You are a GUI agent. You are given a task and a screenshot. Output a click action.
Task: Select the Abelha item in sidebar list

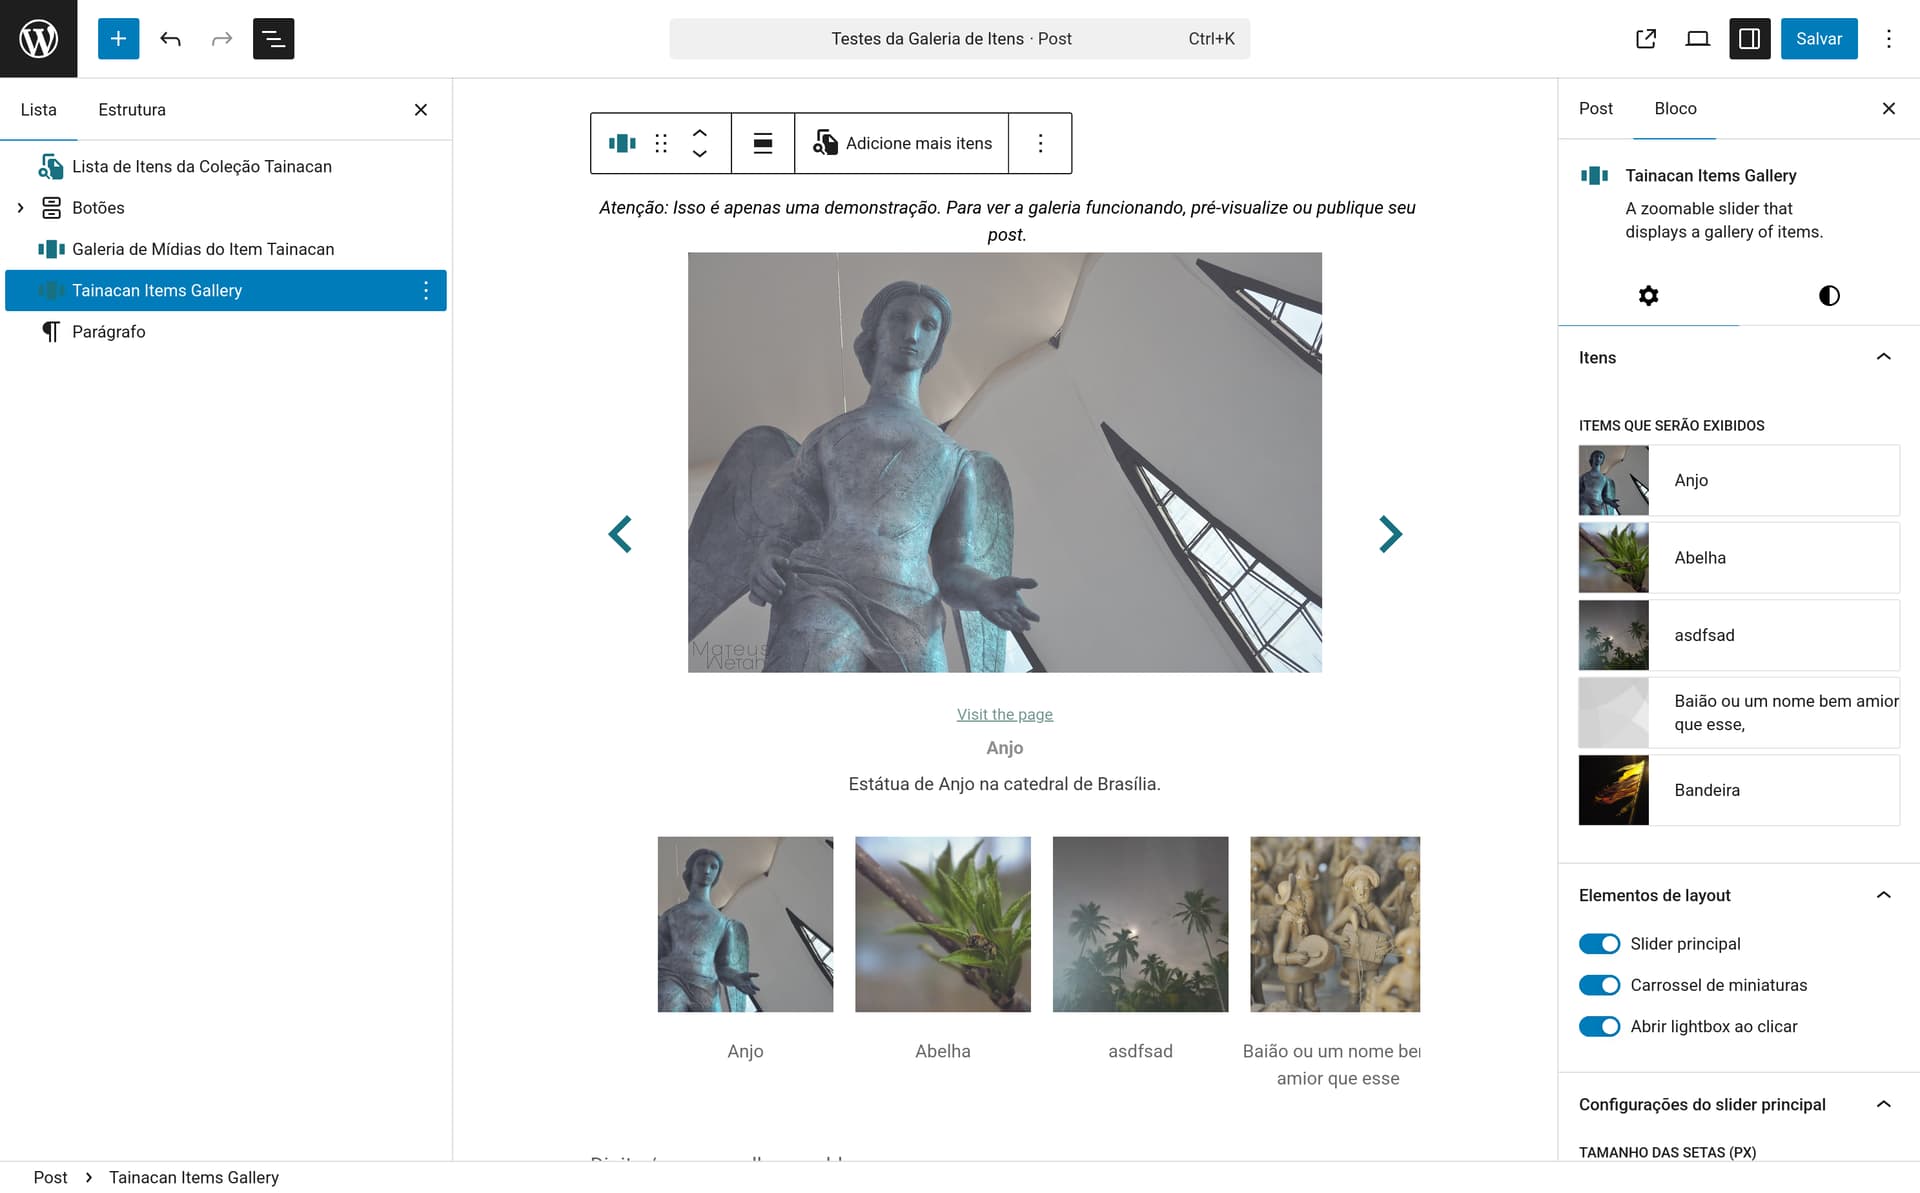point(1738,558)
